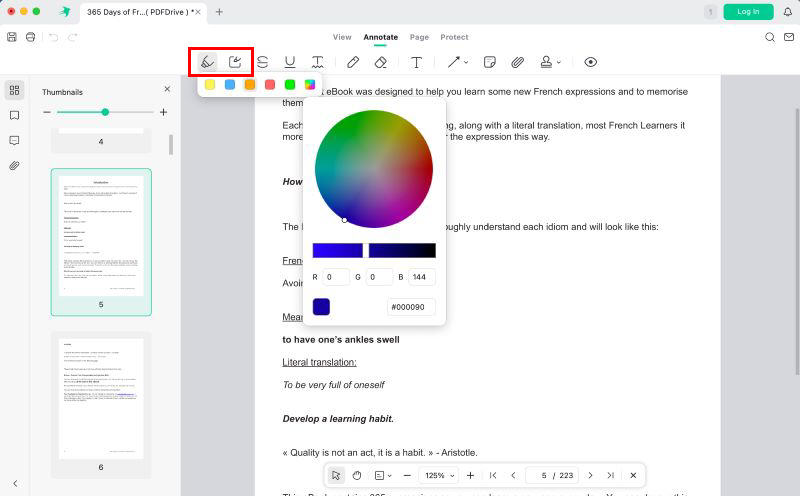Select the Stamp tool
This screenshot has width=800, height=496.
(x=546, y=62)
